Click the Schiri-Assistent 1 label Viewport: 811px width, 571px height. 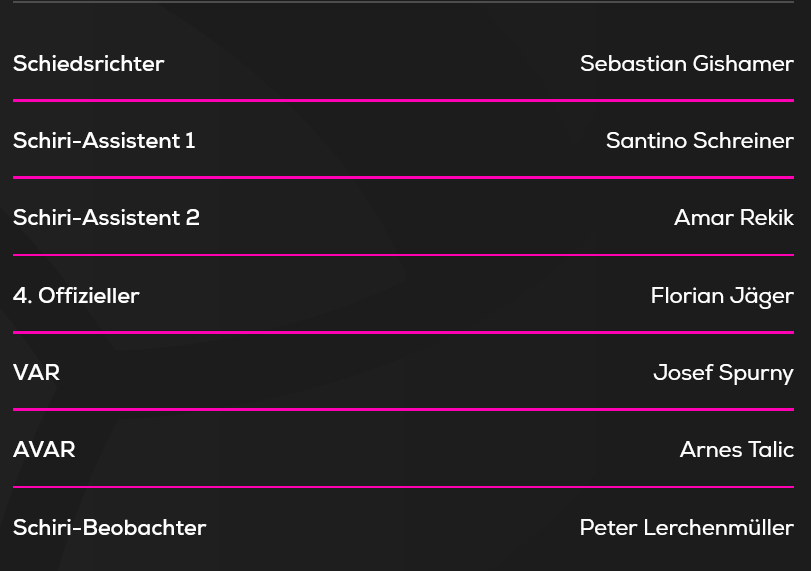(x=104, y=141)
